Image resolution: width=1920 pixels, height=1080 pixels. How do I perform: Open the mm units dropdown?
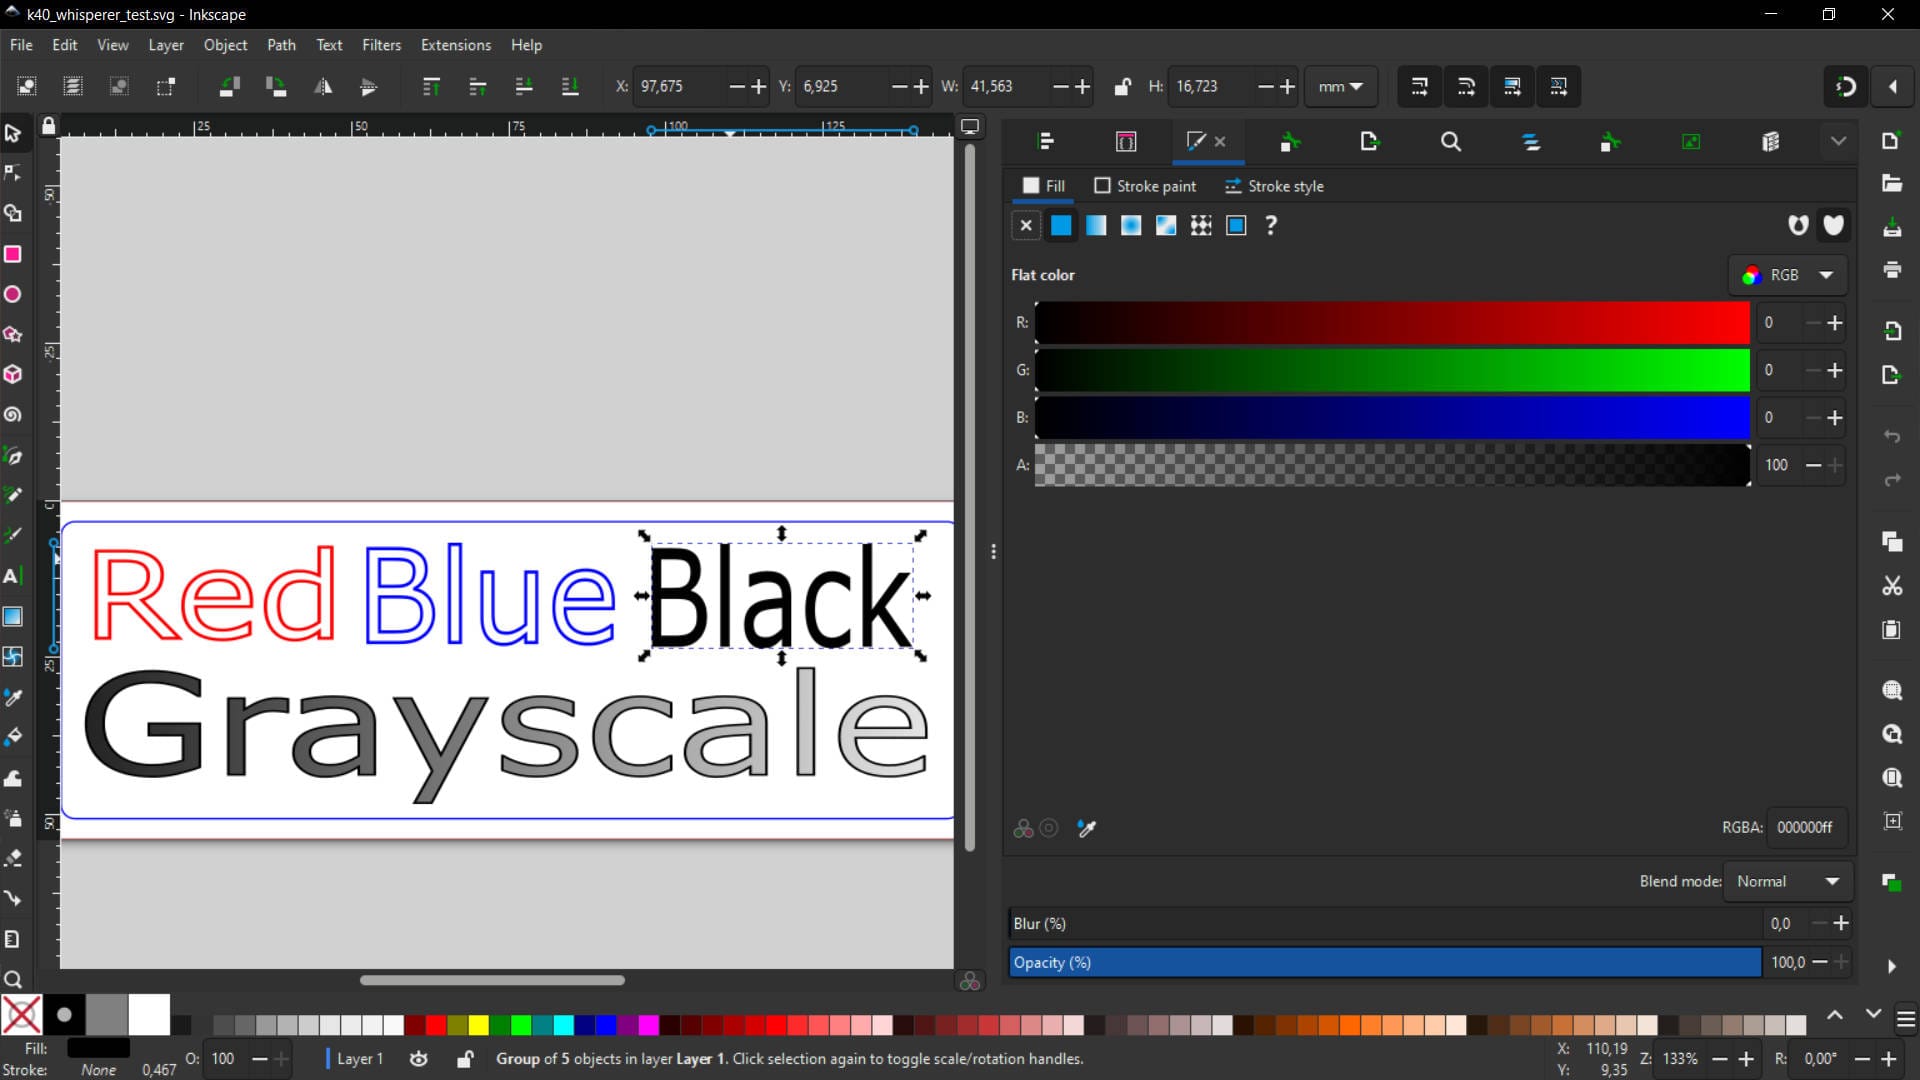click(1340, 87)
